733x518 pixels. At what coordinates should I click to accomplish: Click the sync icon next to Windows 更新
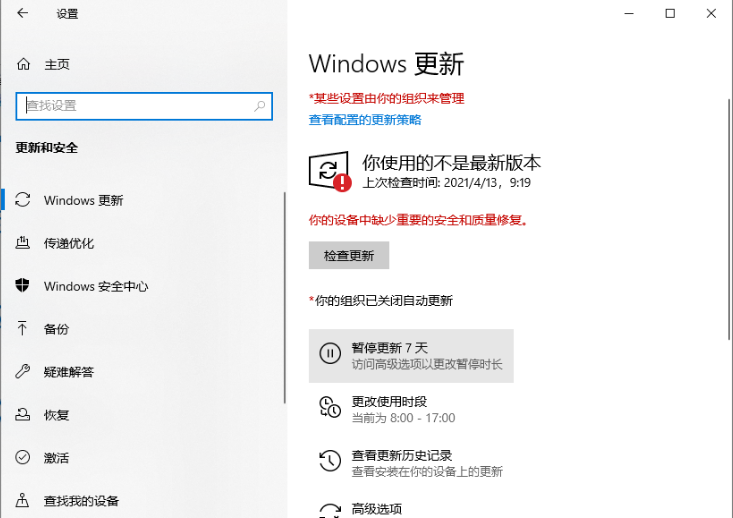pos(22,200)
